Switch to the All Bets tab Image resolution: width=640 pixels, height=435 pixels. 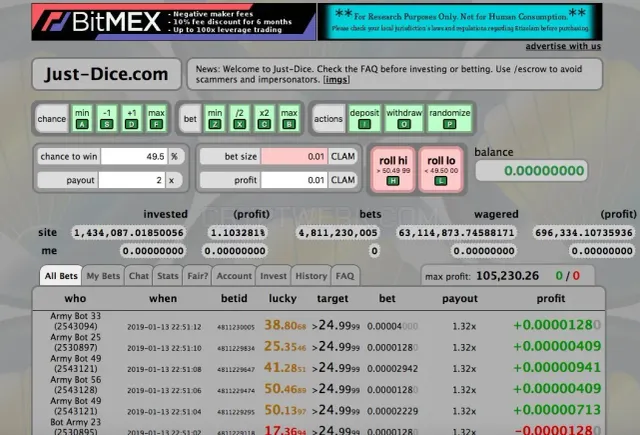pyautogui.click(x=61, y=276)
